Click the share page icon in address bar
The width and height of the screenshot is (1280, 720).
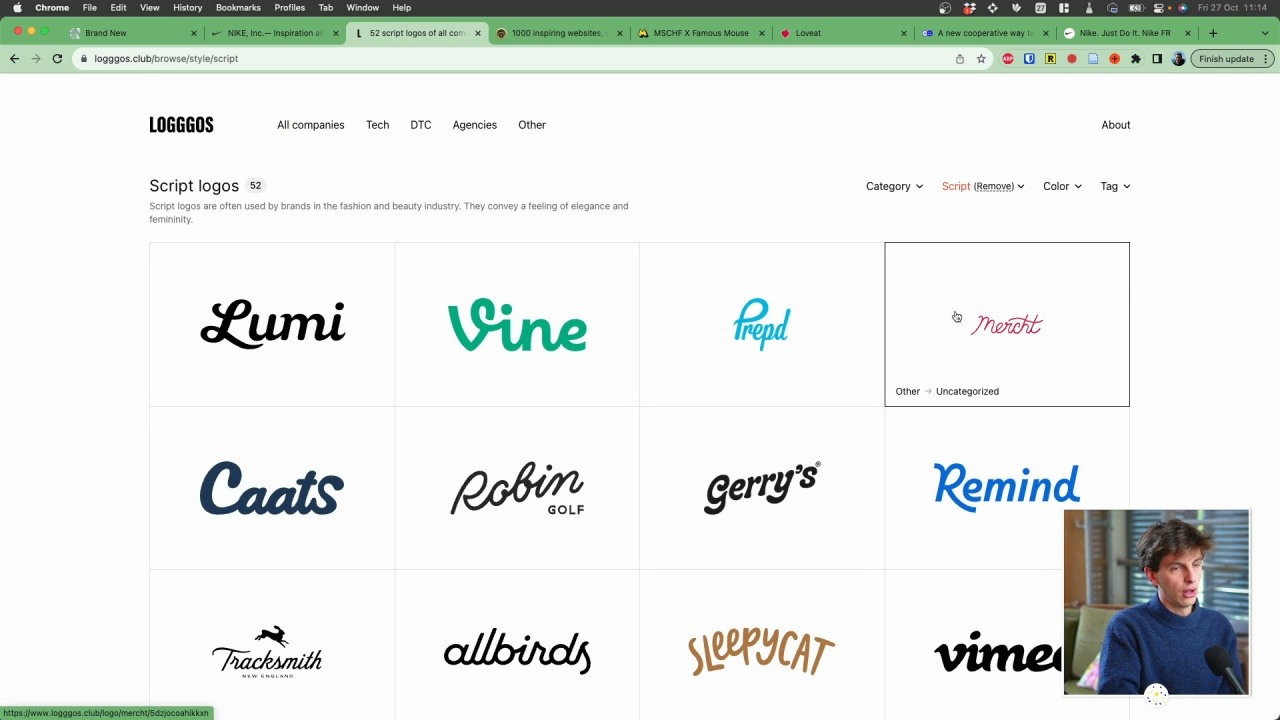[960, 59]
